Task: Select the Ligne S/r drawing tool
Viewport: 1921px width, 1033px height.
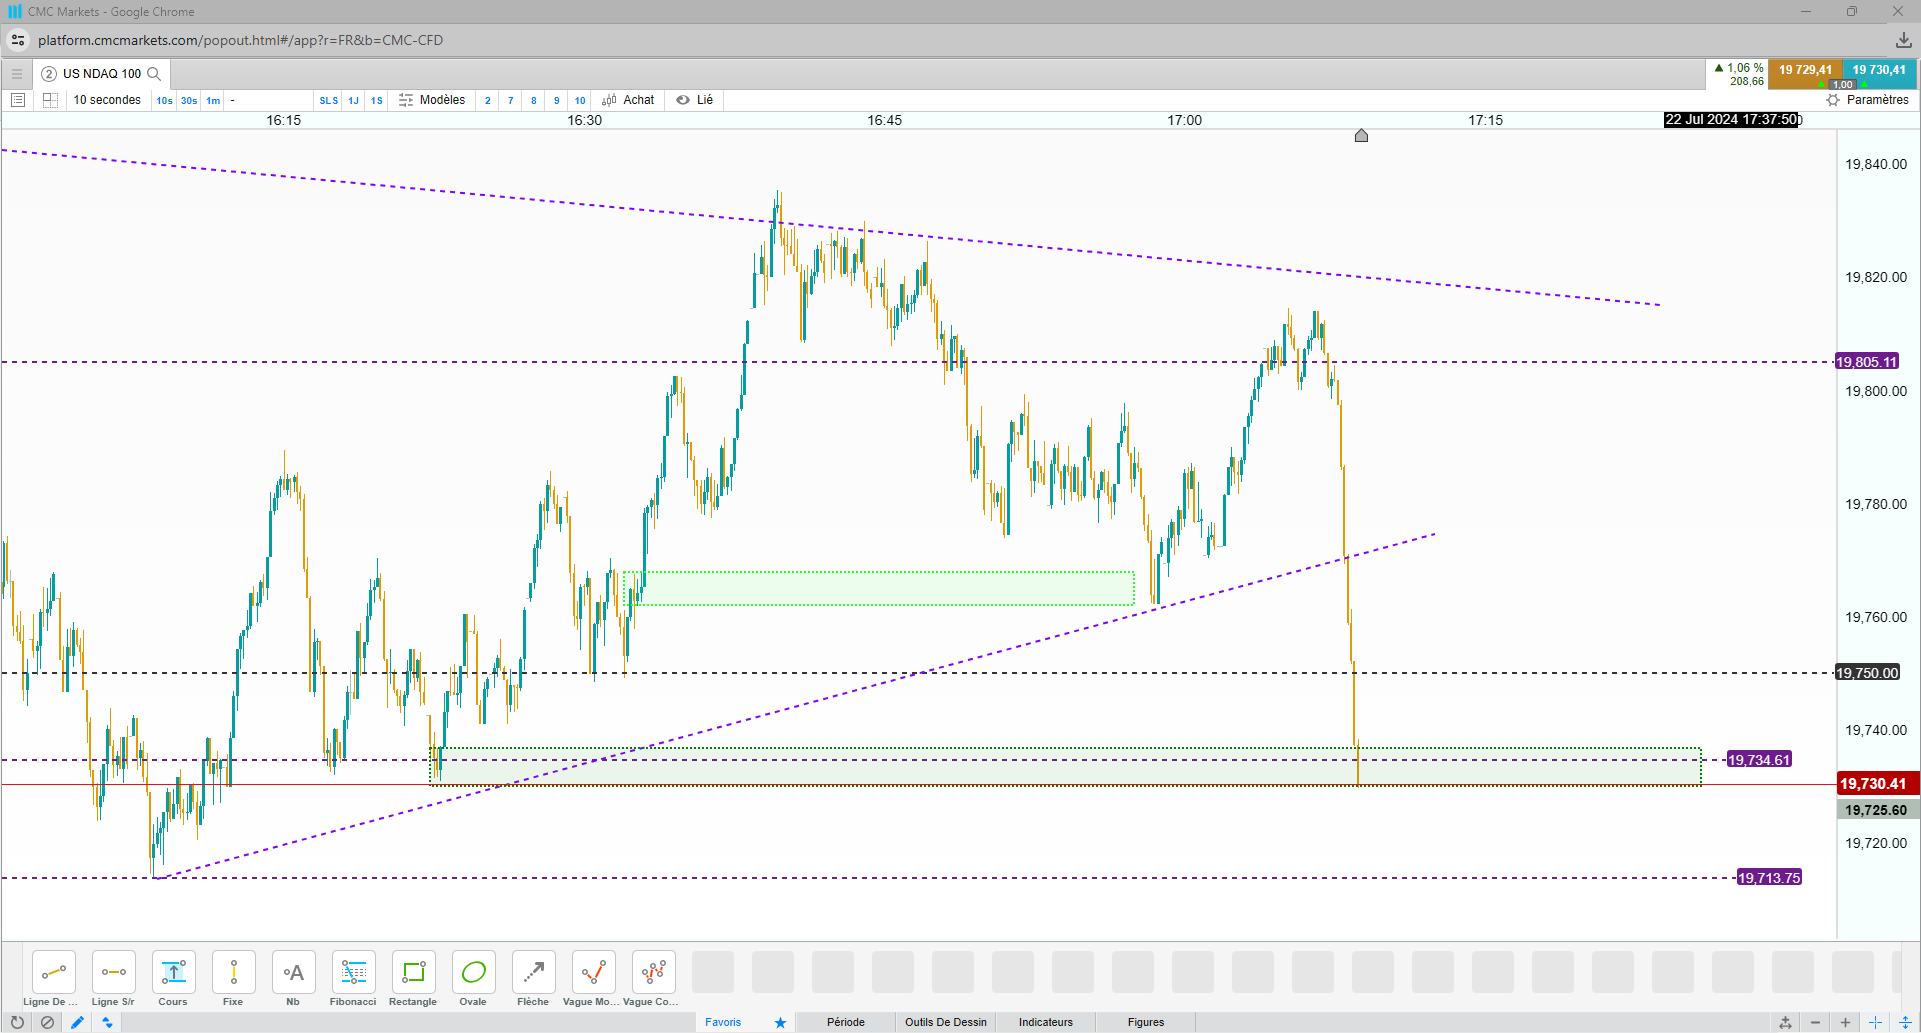Action: (114, 972)
